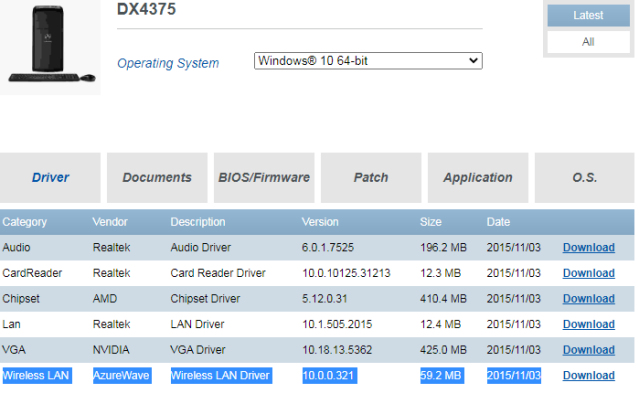Download the NVIDIA VGA Driver

tap(588, 350)
